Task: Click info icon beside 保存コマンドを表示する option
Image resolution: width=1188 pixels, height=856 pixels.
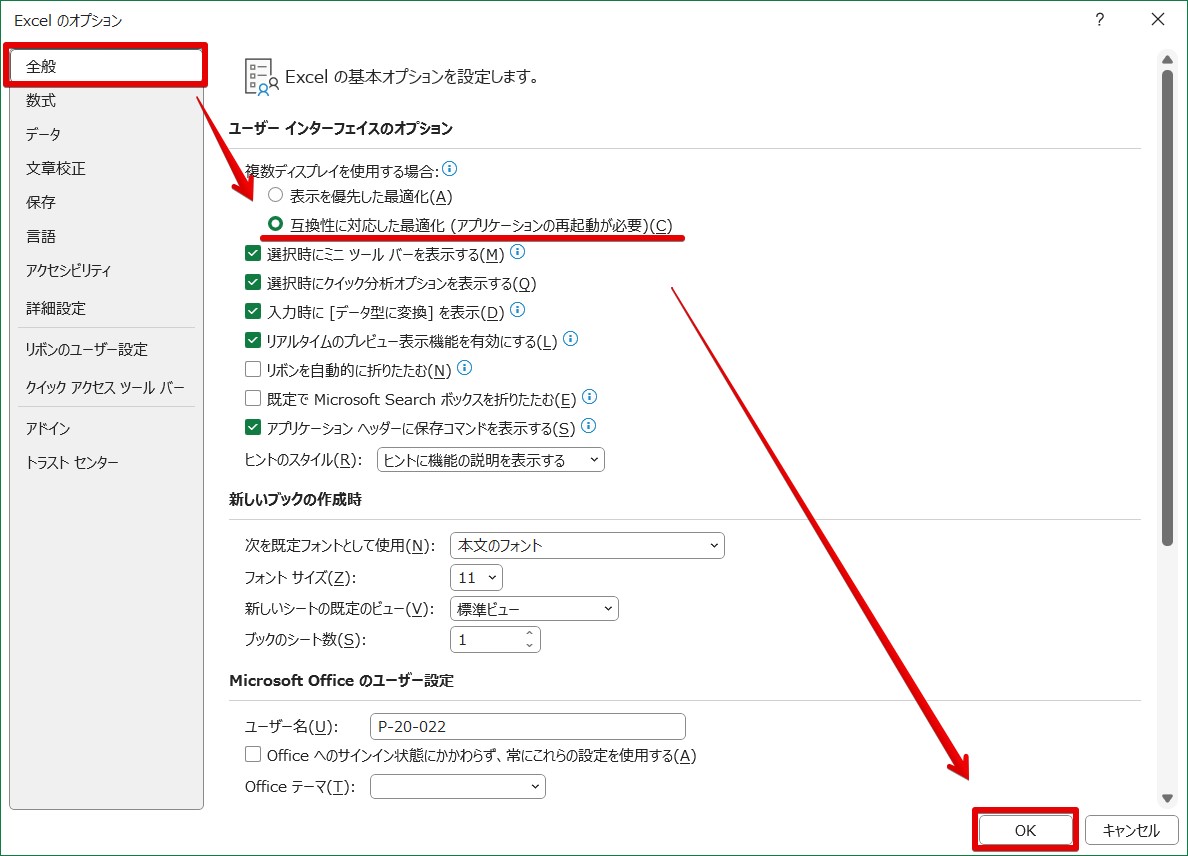Action: click(588, 427)
